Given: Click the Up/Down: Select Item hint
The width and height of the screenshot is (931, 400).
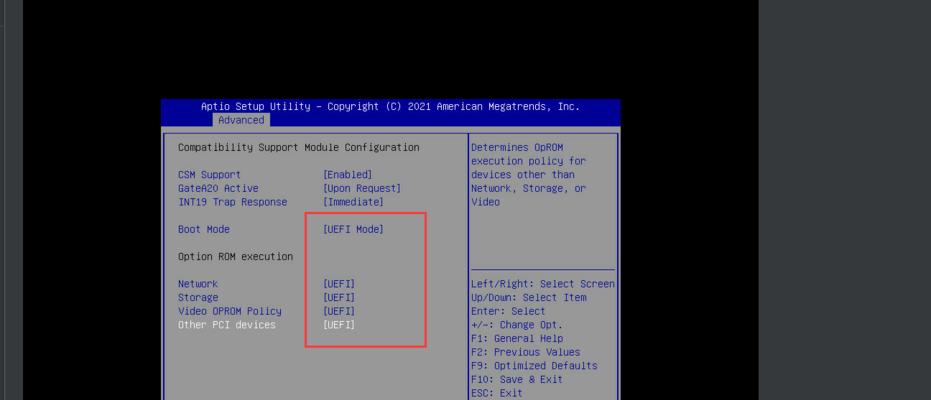Looking at the screenshot, I should (x=528, y=297).
